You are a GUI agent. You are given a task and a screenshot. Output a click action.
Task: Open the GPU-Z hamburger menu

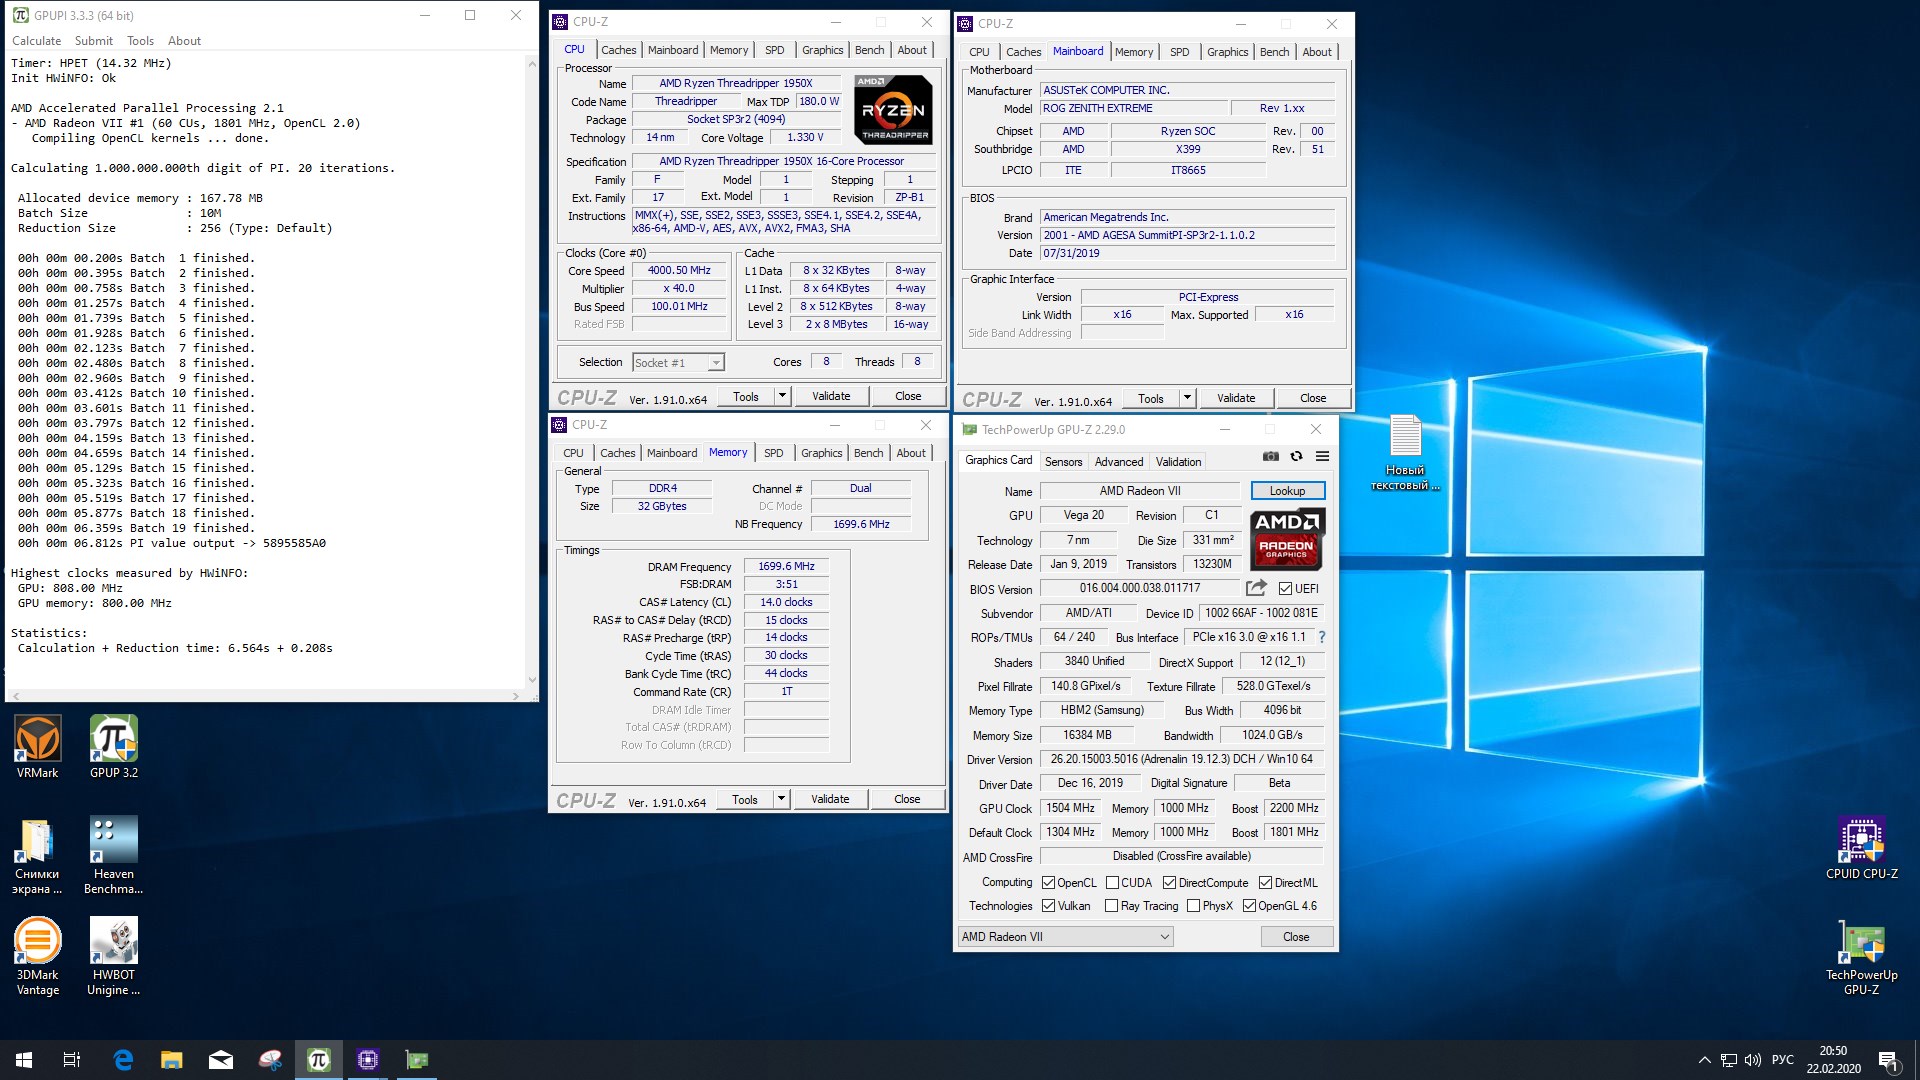point(1322,456)
